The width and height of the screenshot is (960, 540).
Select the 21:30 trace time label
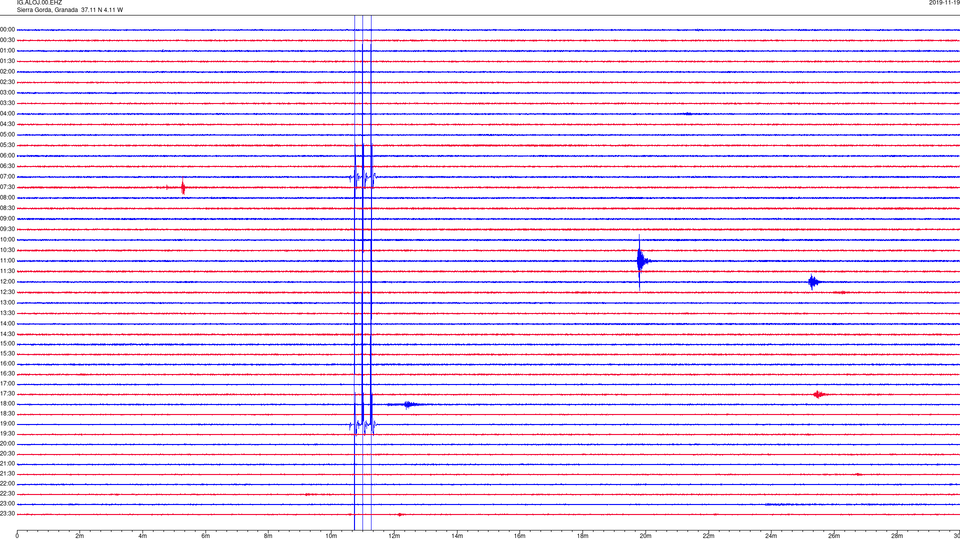(x=7, y=474)
